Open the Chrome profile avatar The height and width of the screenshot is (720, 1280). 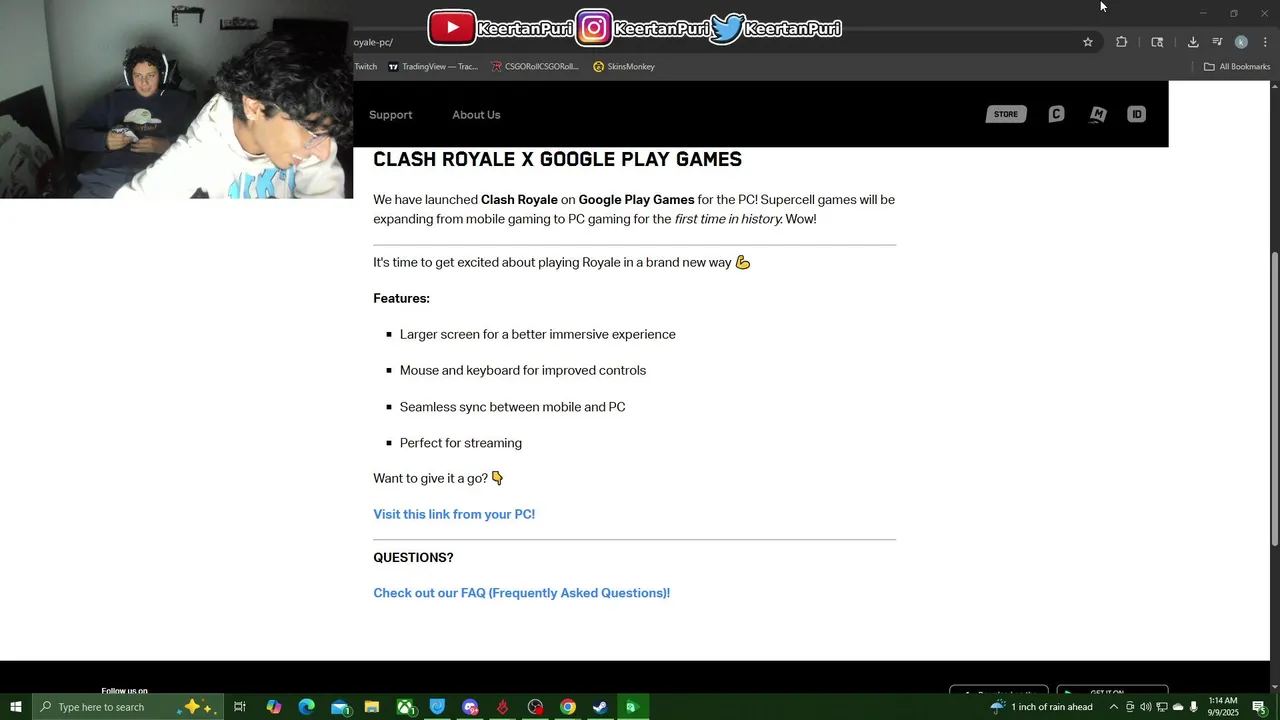pos(1241,42)
